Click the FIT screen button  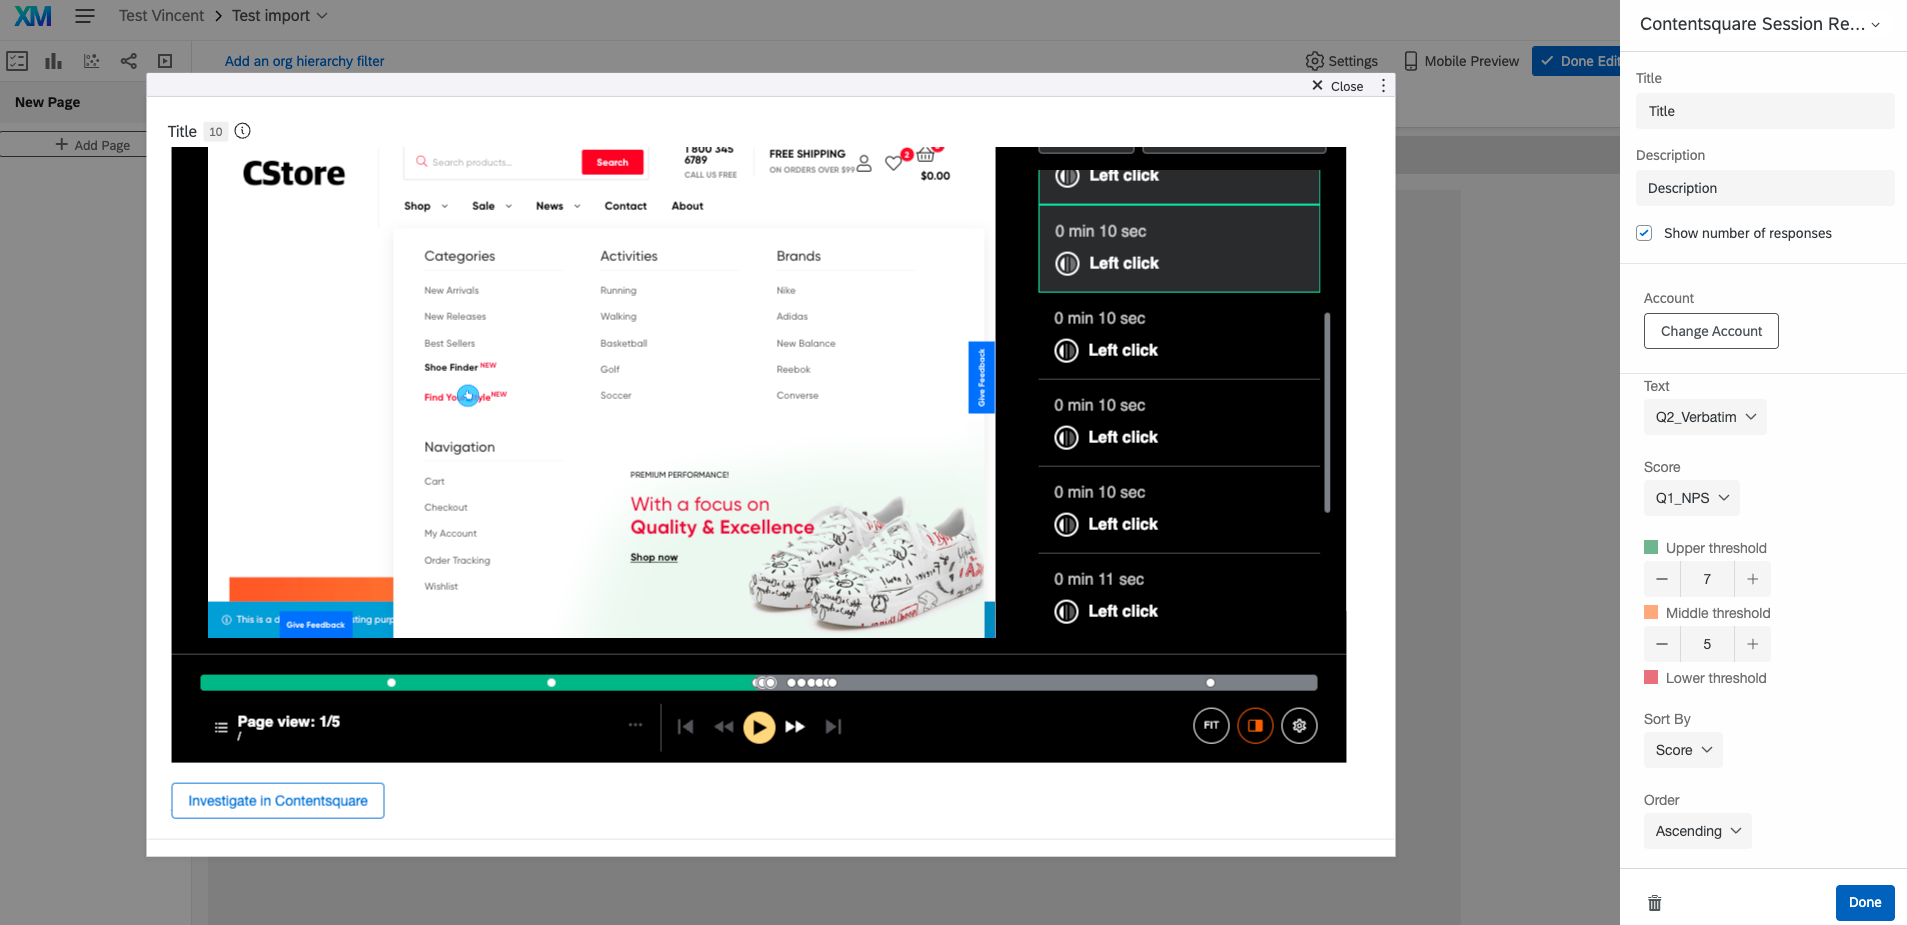click(x=1211, y=725)
